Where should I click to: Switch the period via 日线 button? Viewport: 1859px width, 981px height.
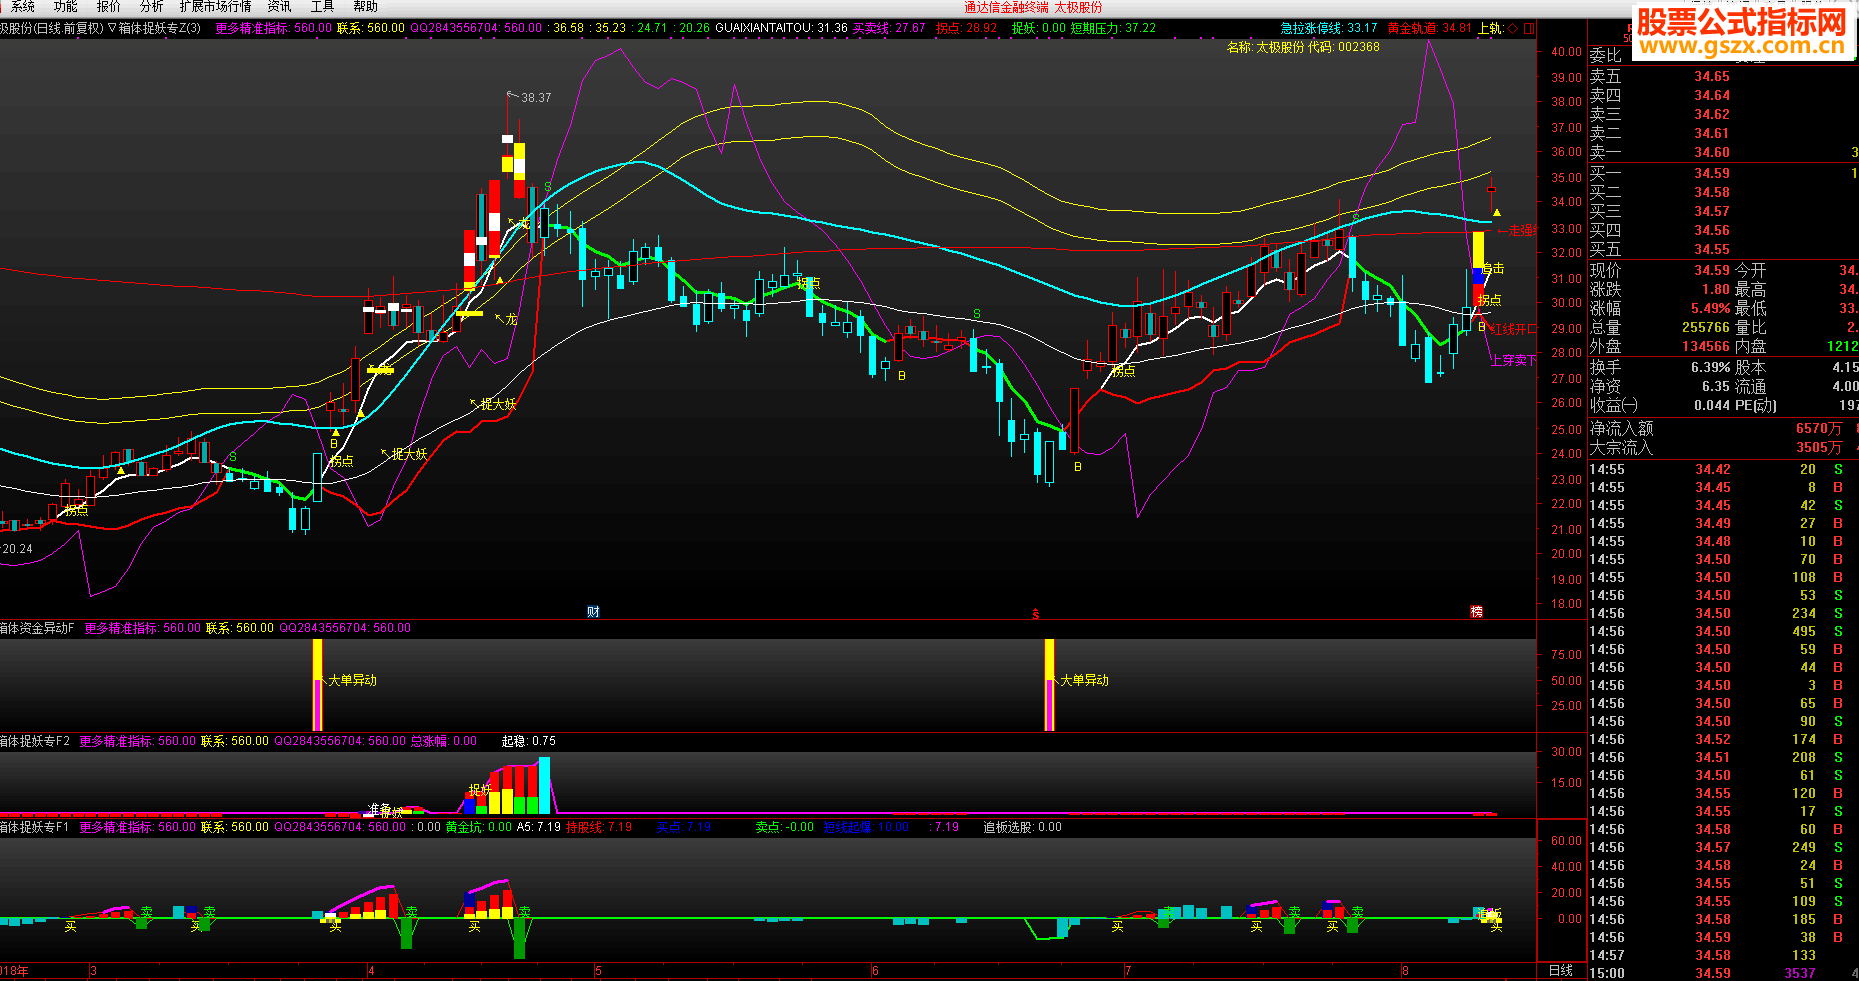[x=1560, y=970]
